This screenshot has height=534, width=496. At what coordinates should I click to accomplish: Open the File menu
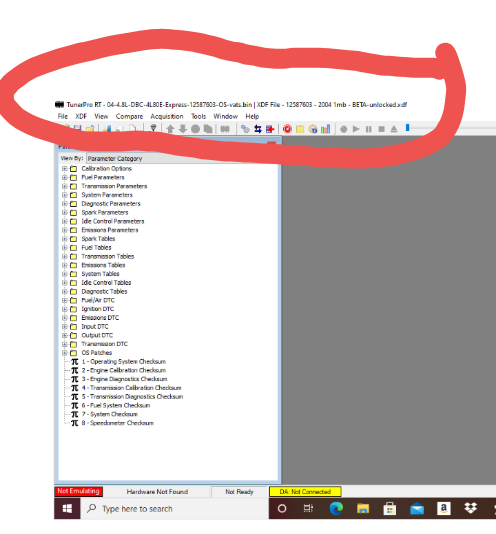tap(63, 116)
